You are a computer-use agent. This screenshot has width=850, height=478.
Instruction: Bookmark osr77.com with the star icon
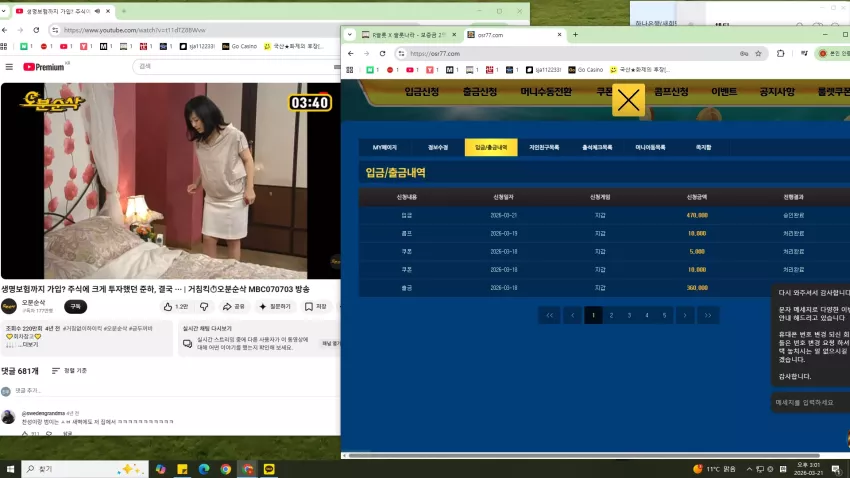coord(758,54)
